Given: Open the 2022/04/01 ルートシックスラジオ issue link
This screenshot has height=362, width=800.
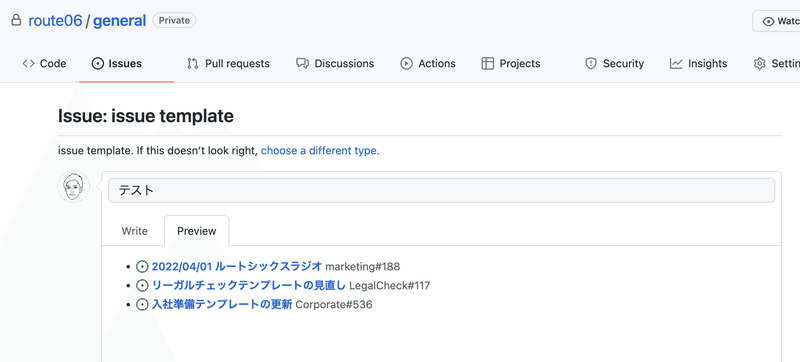Looking at the screenshot, I should point(237,266).
